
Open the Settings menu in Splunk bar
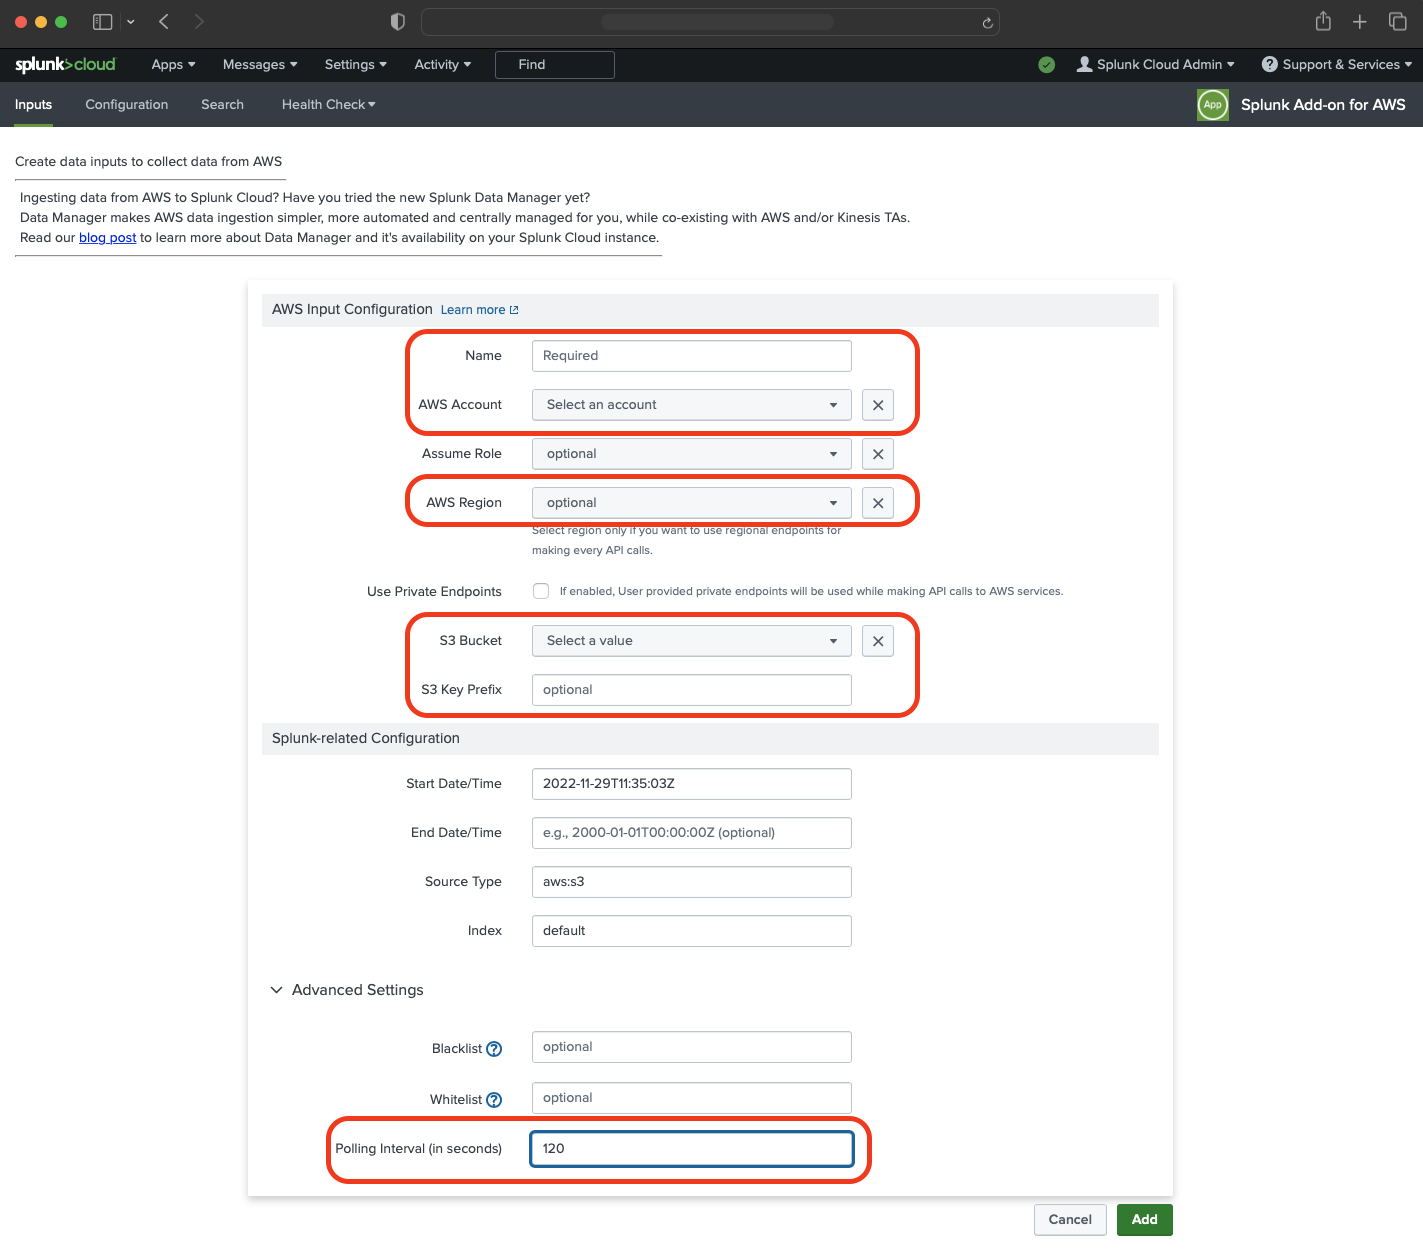(x=355, y=65)
